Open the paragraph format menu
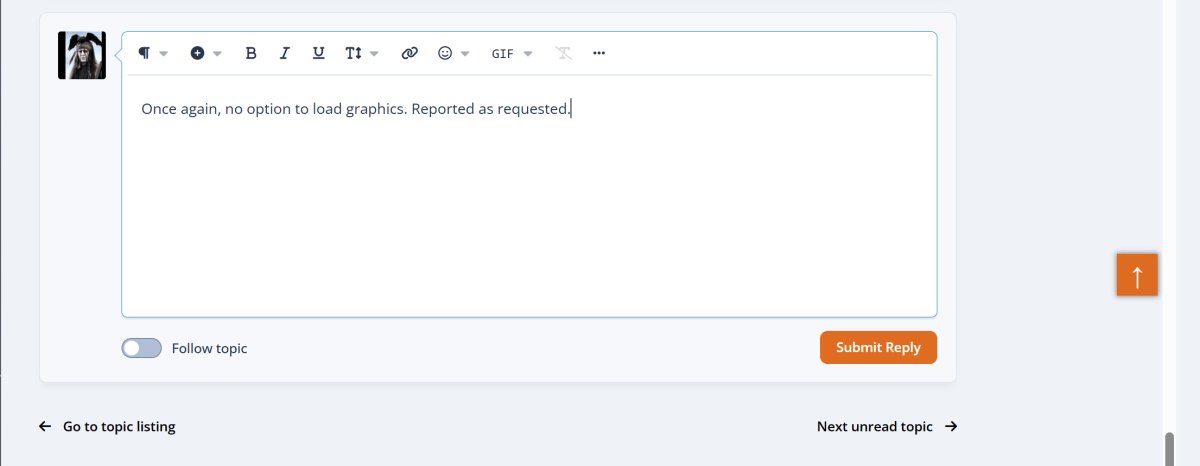This screenshot has height=466, width=1200. click(x=144, y=53)
